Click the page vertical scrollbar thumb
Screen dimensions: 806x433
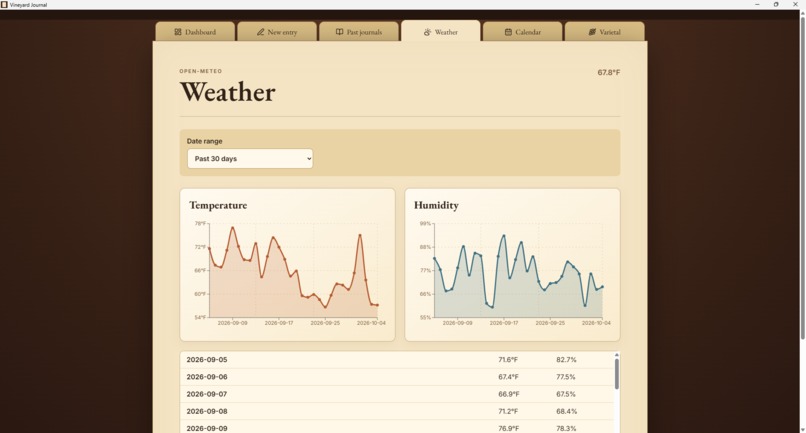802,176
